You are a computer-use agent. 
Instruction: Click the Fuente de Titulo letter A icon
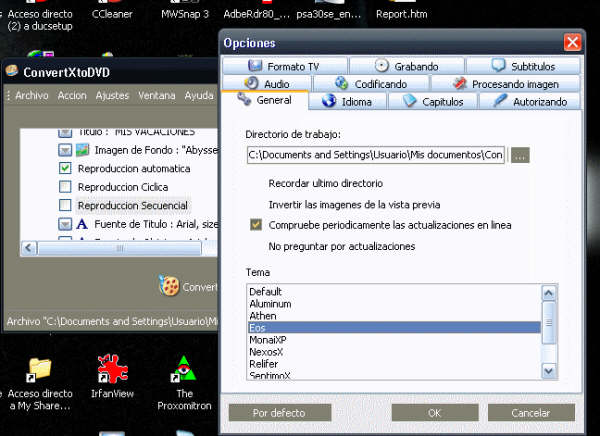point(82,224)
